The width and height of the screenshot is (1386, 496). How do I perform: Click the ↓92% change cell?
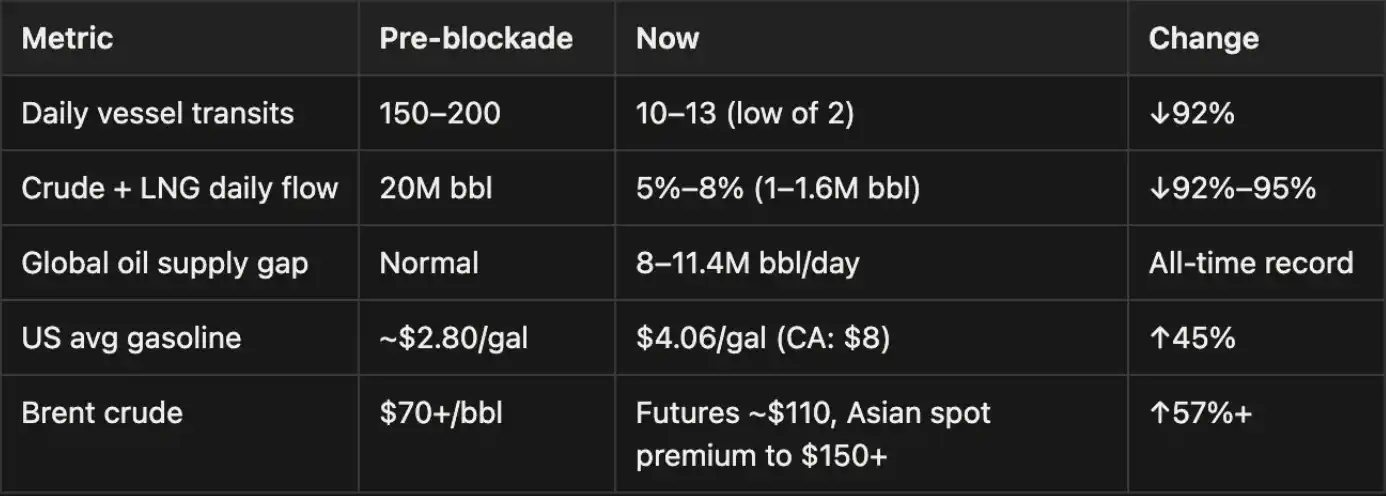[x=1192, y=113]
